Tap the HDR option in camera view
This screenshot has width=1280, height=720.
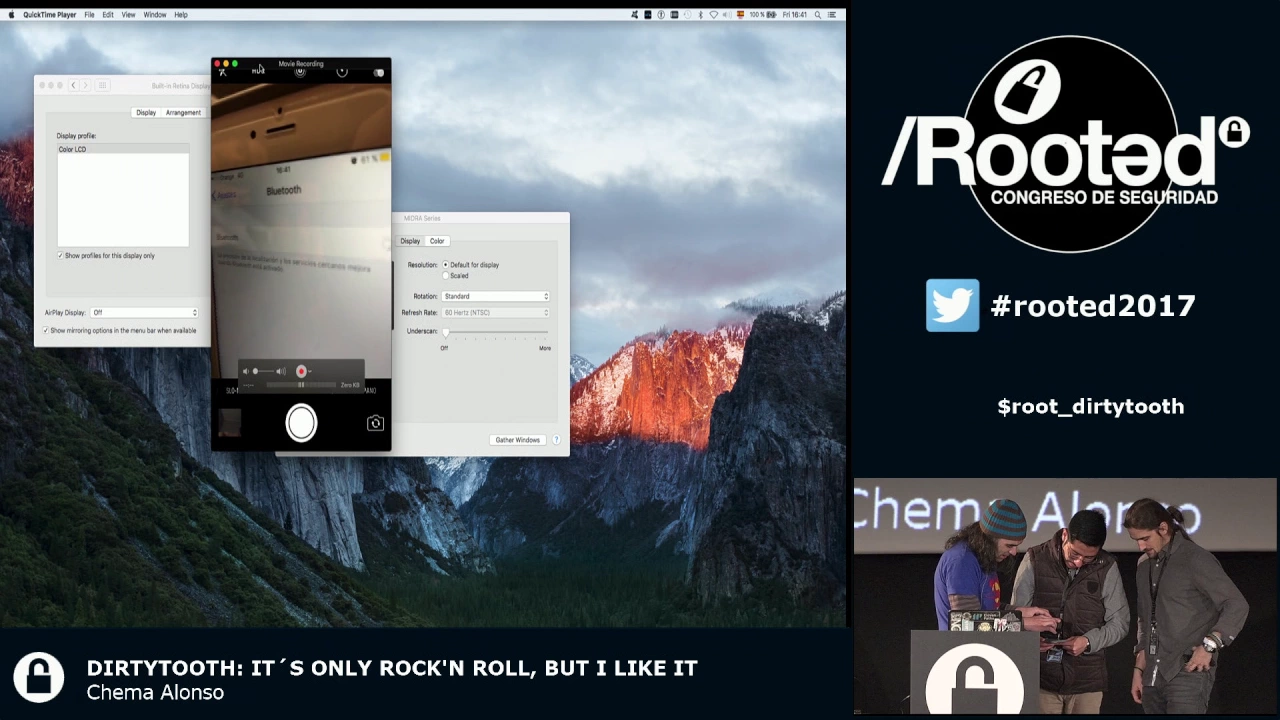(258, 72)
